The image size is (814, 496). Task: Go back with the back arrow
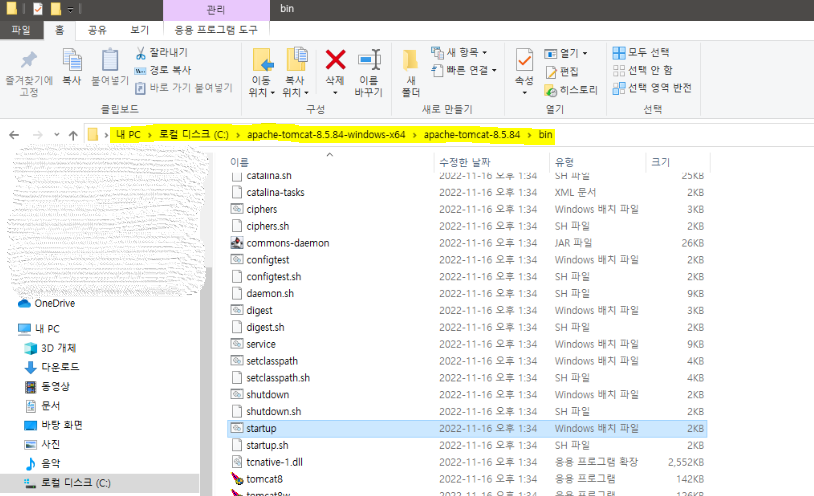coord(14,135)
